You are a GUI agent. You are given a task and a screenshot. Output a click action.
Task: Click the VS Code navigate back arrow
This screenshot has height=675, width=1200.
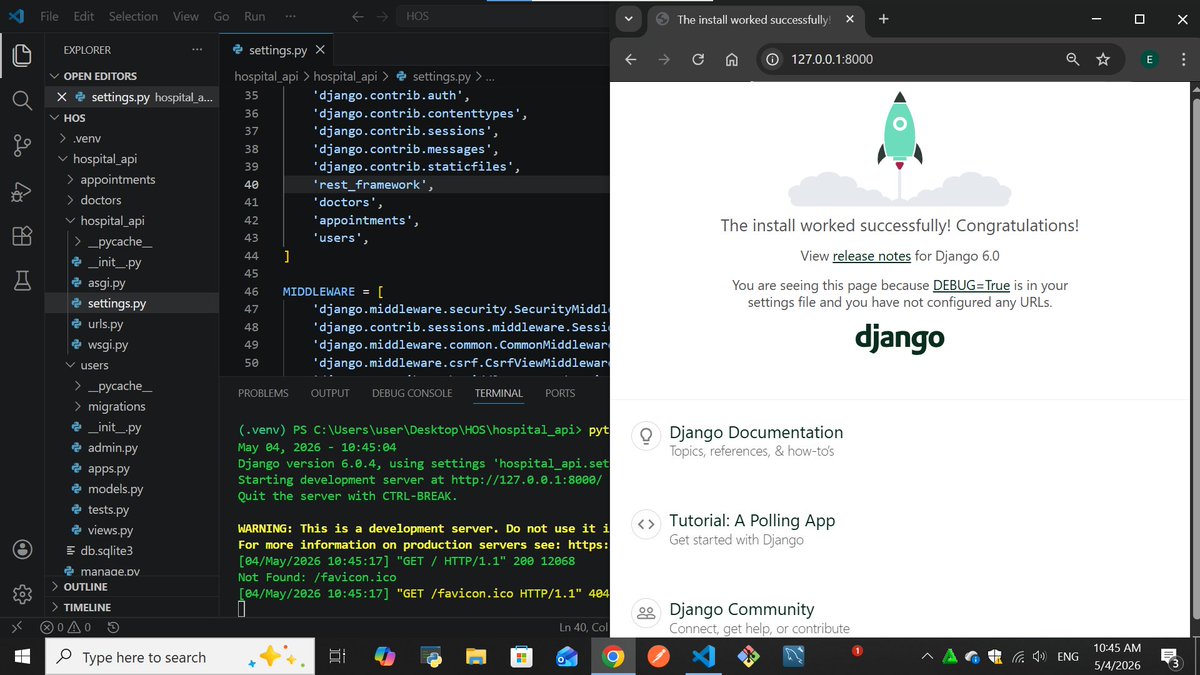click(x=358, y=17)
